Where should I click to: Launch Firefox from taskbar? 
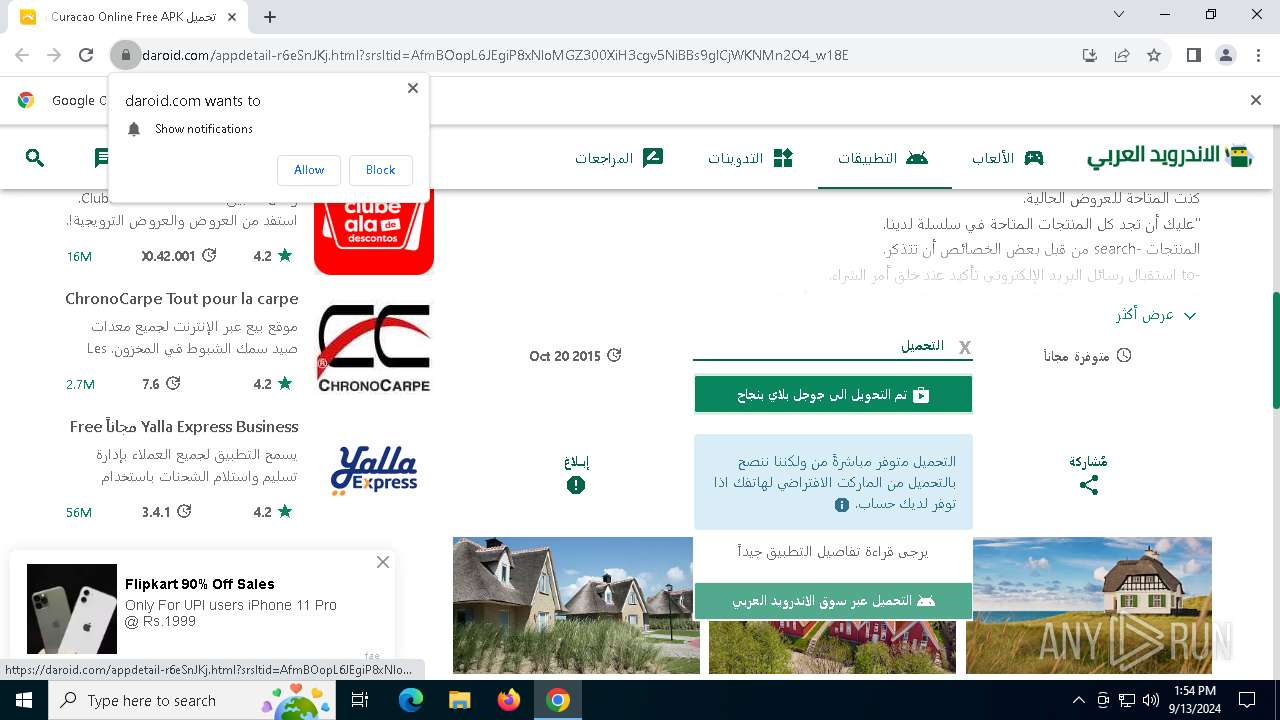click(509, 700)
